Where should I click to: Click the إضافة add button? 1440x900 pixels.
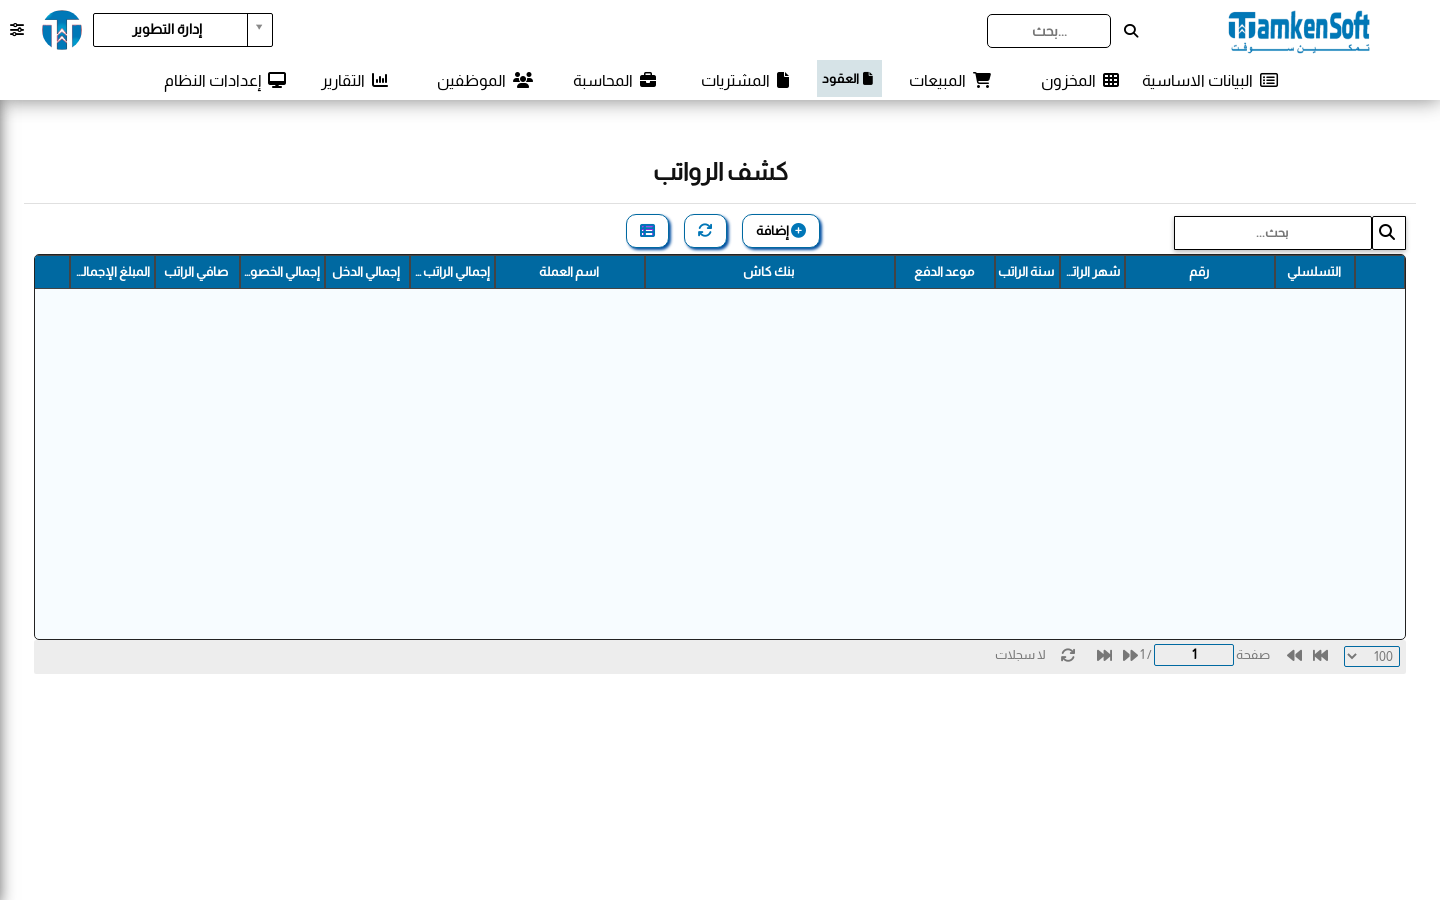coord(781,231)
